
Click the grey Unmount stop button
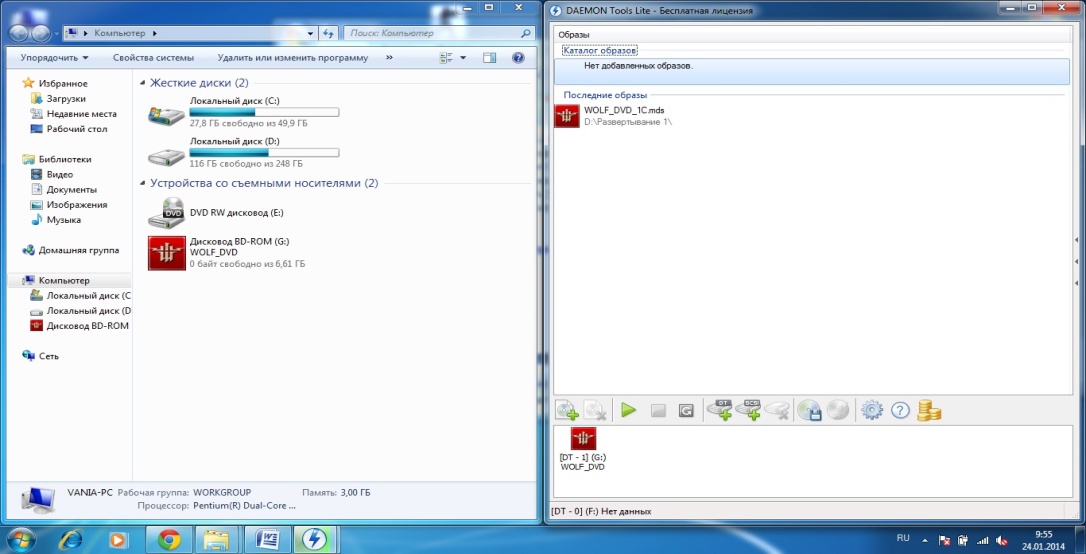tap(658, 411)
